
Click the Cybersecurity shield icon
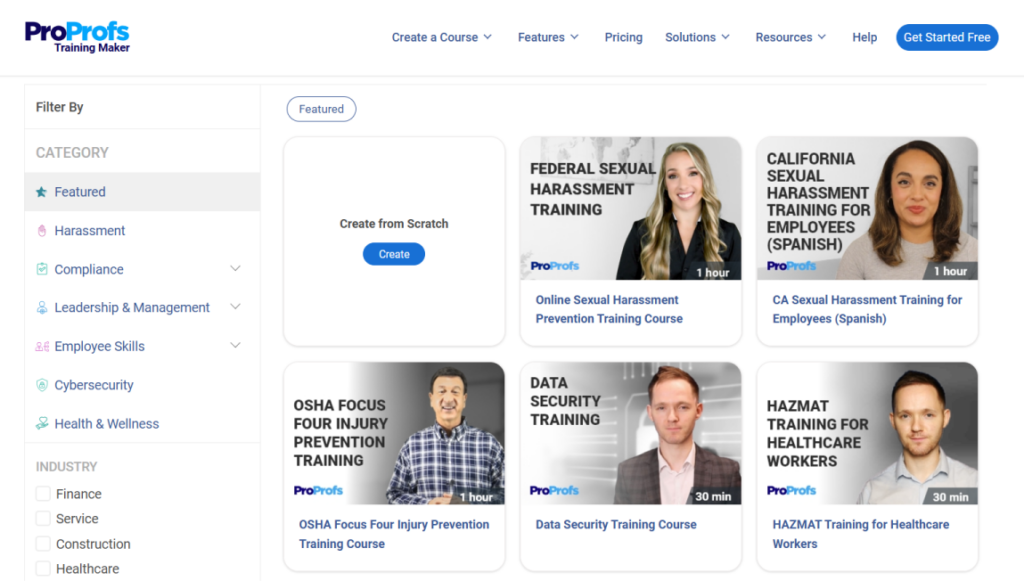coord(42,385)
